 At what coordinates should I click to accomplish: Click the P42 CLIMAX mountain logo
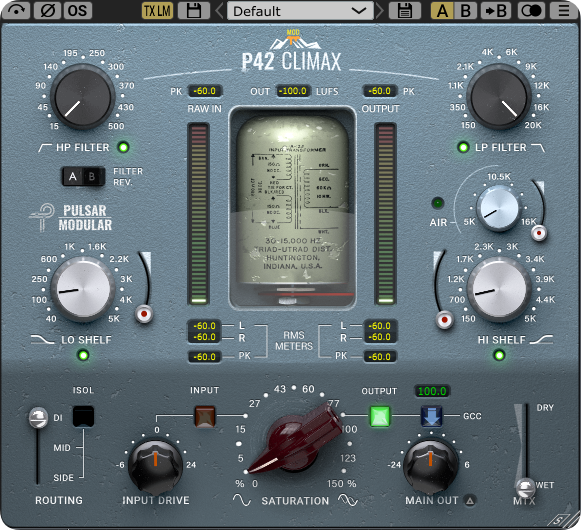click(292, 50)
